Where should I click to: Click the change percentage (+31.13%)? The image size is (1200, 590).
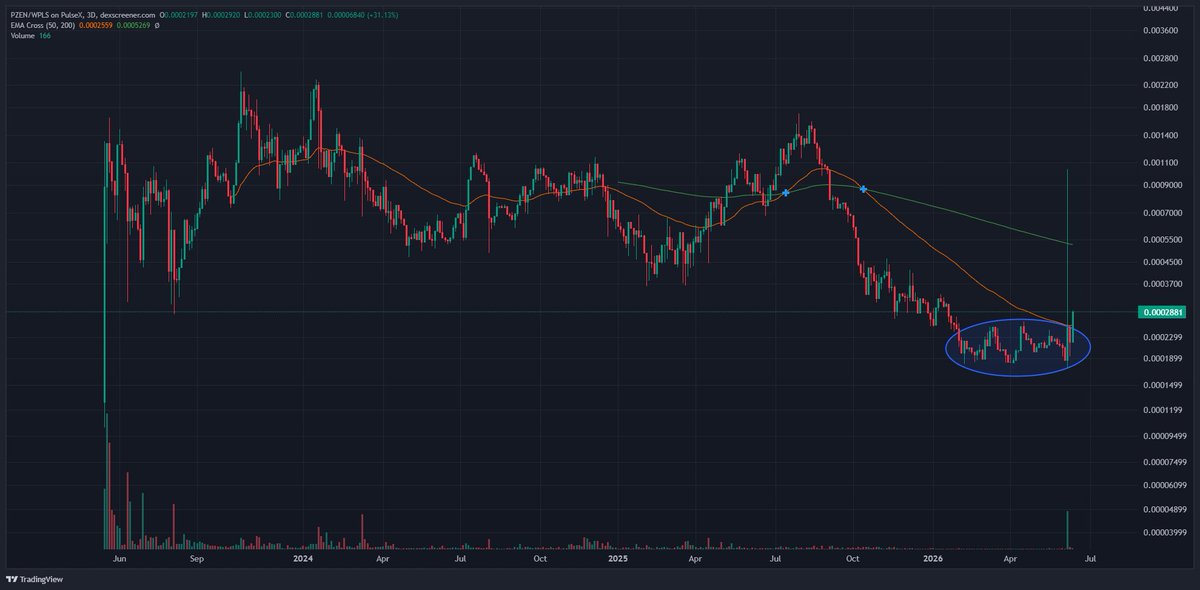[382, 15]
